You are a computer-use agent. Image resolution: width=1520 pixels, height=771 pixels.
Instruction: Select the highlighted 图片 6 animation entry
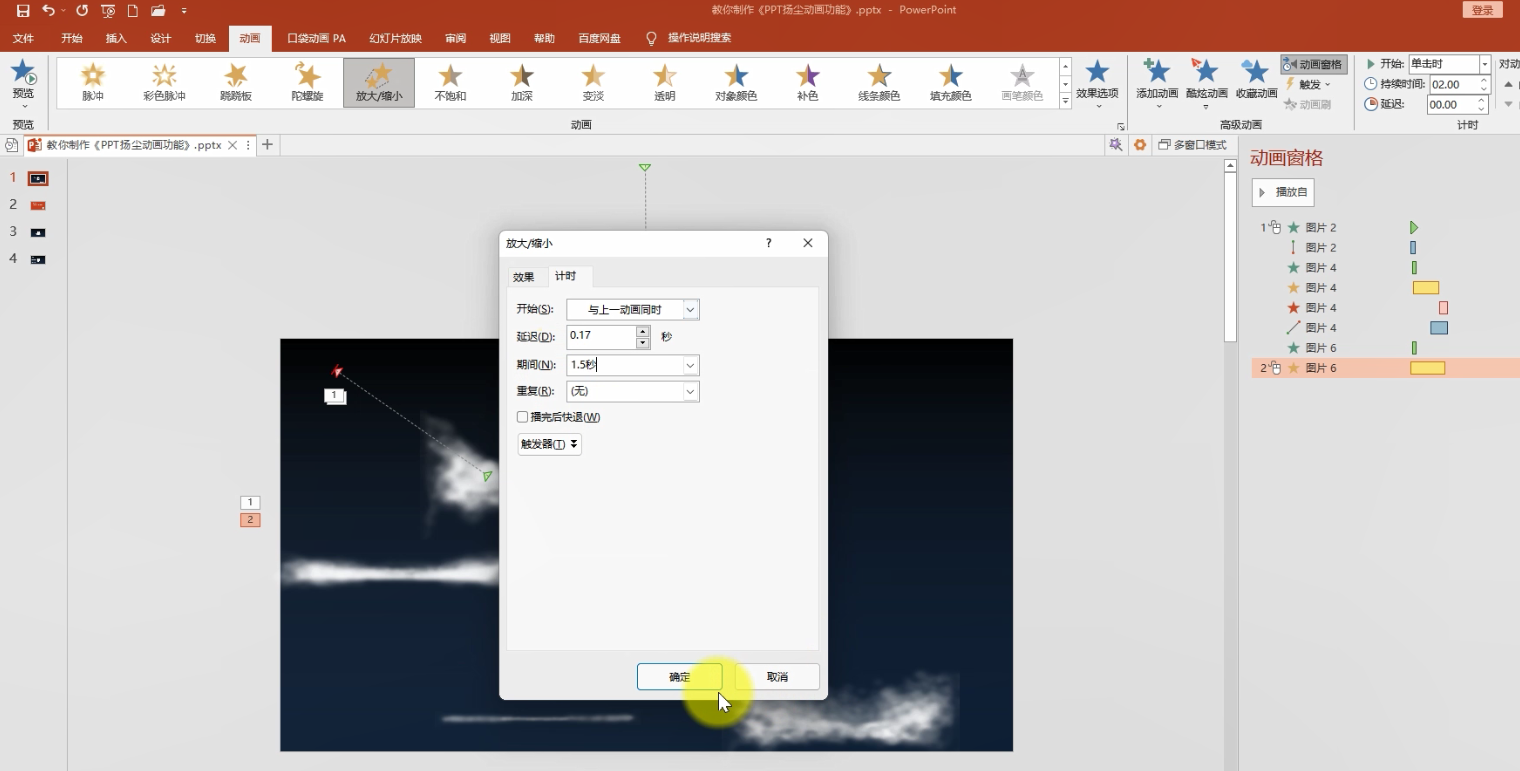pos(1385,368)
